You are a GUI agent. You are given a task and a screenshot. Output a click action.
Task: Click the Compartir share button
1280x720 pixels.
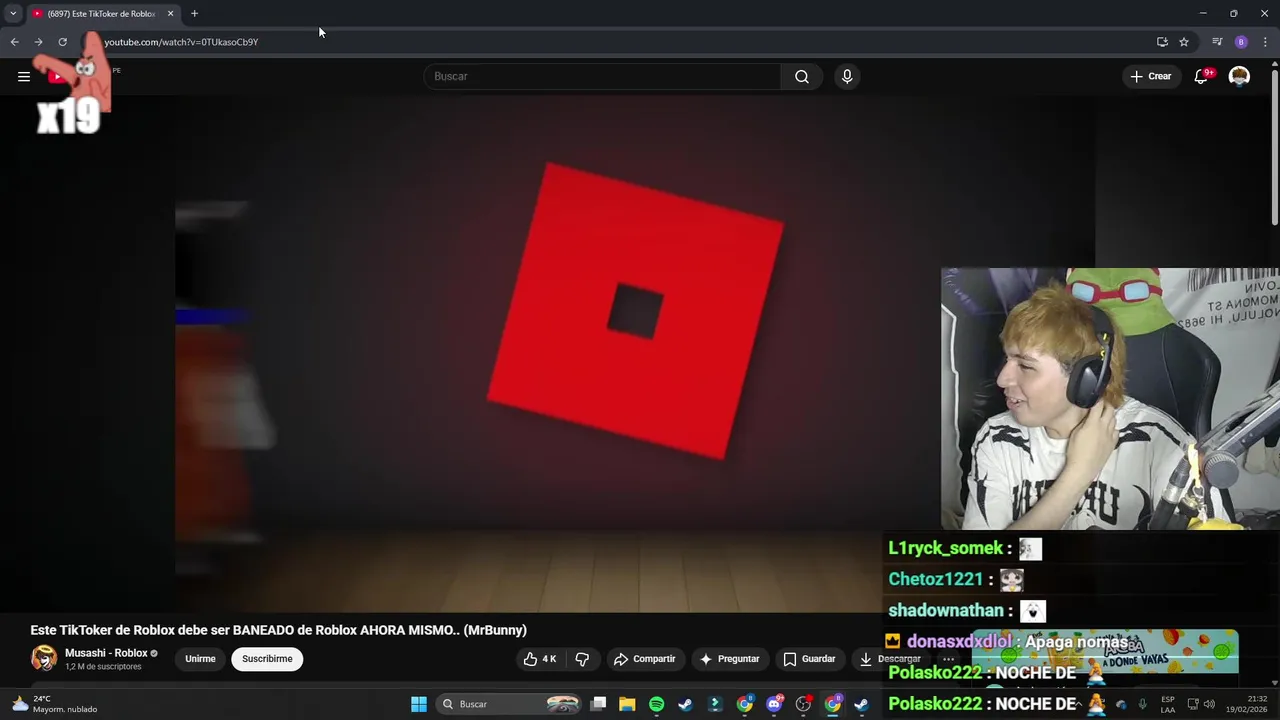click(645, 659)
